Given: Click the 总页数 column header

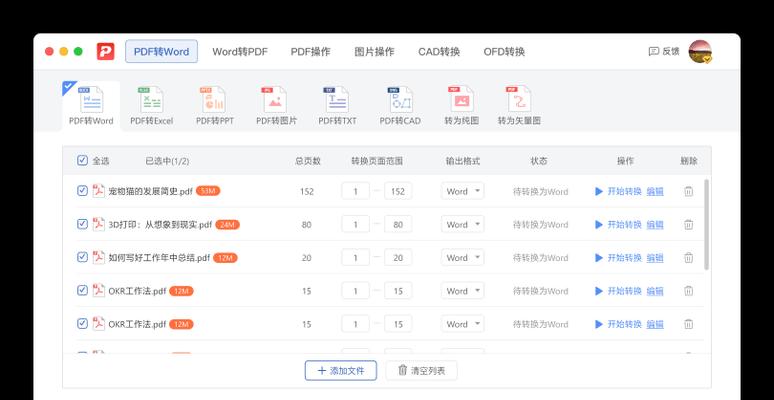Looking at the screenshot, I should coord(308,161).
